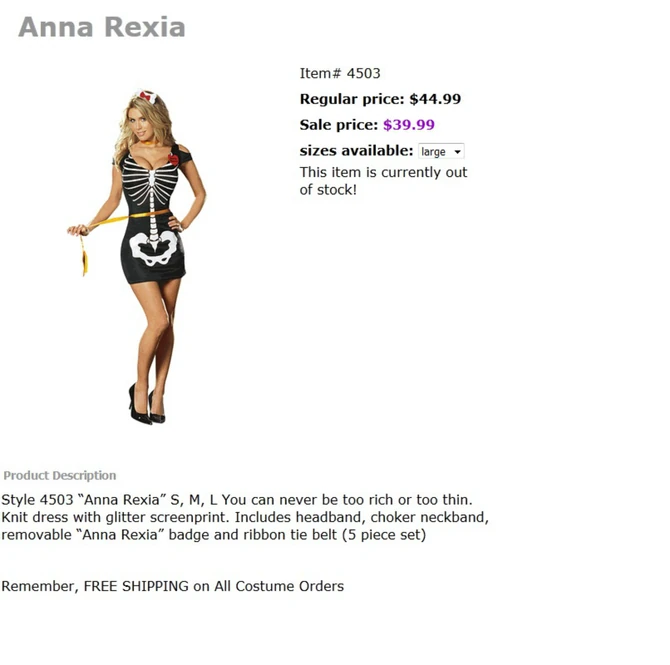The height and width of the screenshot is (665, 670).
Task: Click the arrow on the size selector
Action: click(x=458, y=152)
